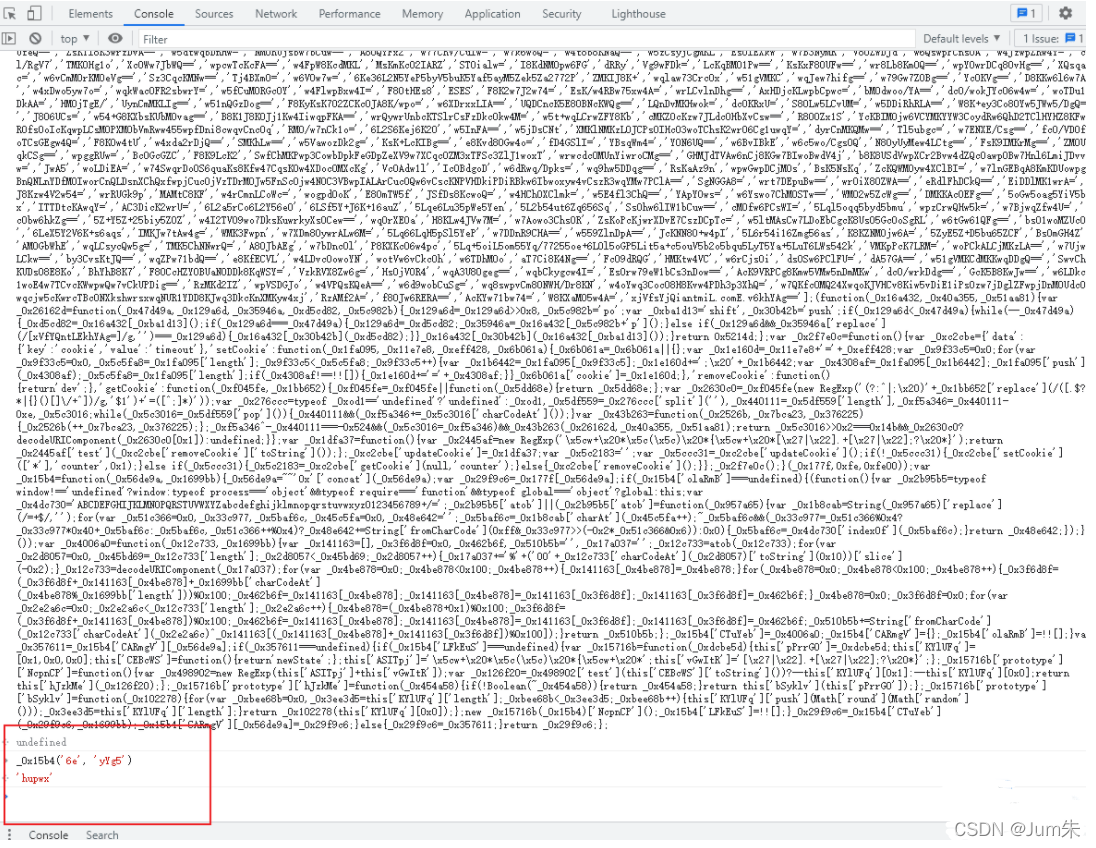Open the Default levels dropdown

[961, 38]
